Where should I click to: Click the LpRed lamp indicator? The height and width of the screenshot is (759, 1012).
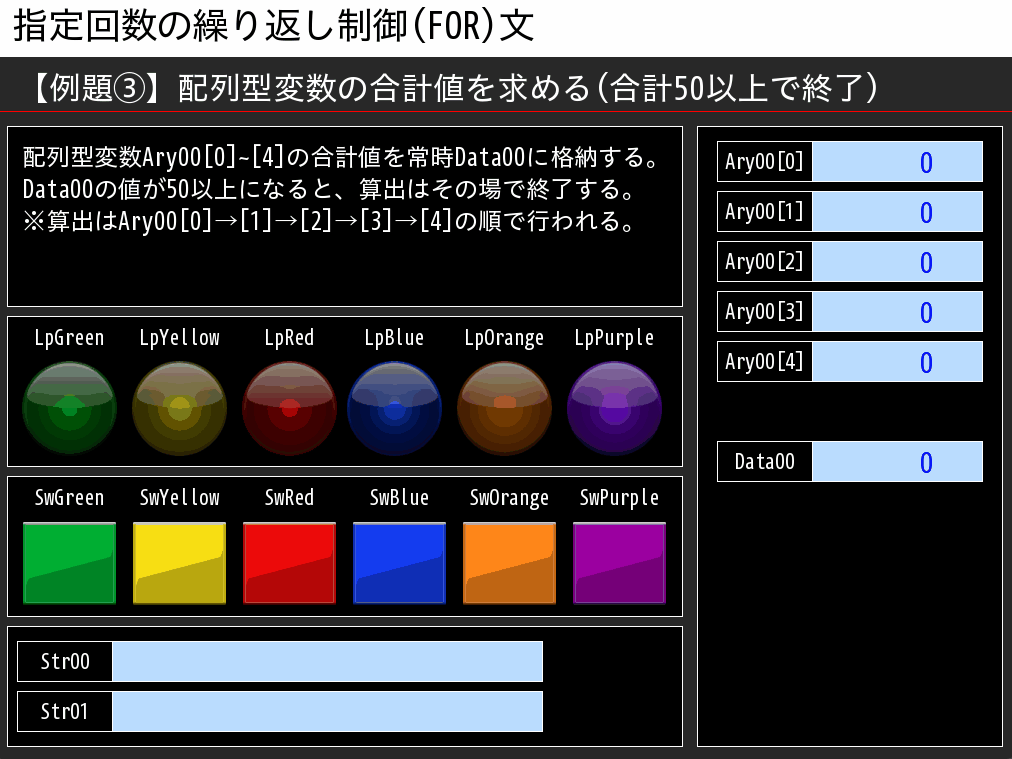tap(289, 406)
